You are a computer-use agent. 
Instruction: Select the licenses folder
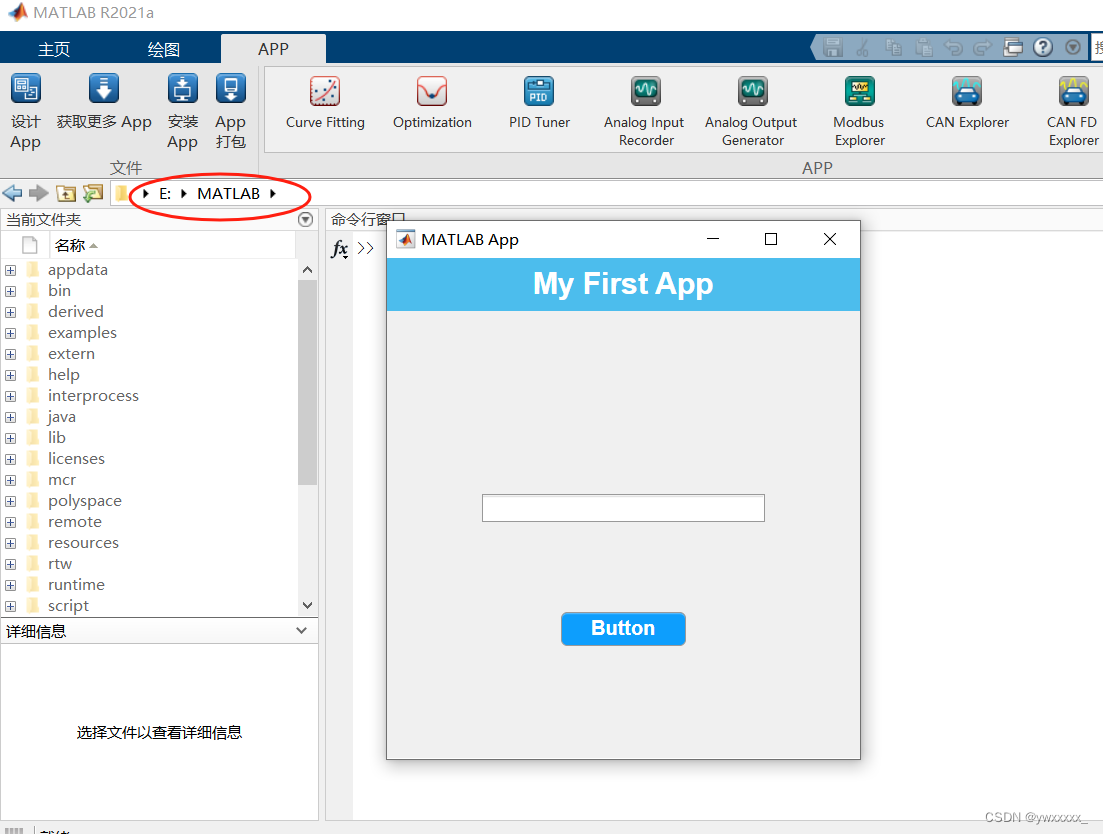click(76, 458)
